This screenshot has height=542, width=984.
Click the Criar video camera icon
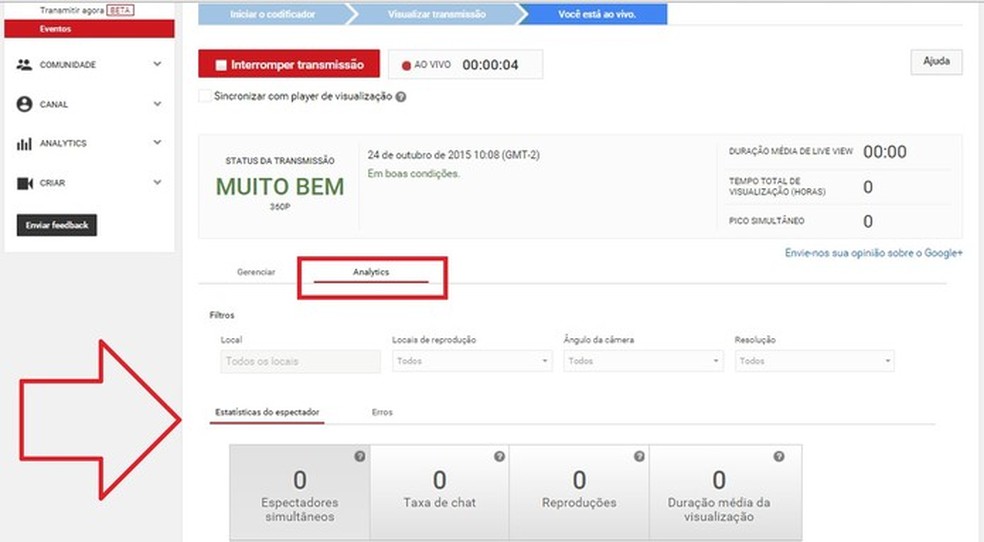24,183
